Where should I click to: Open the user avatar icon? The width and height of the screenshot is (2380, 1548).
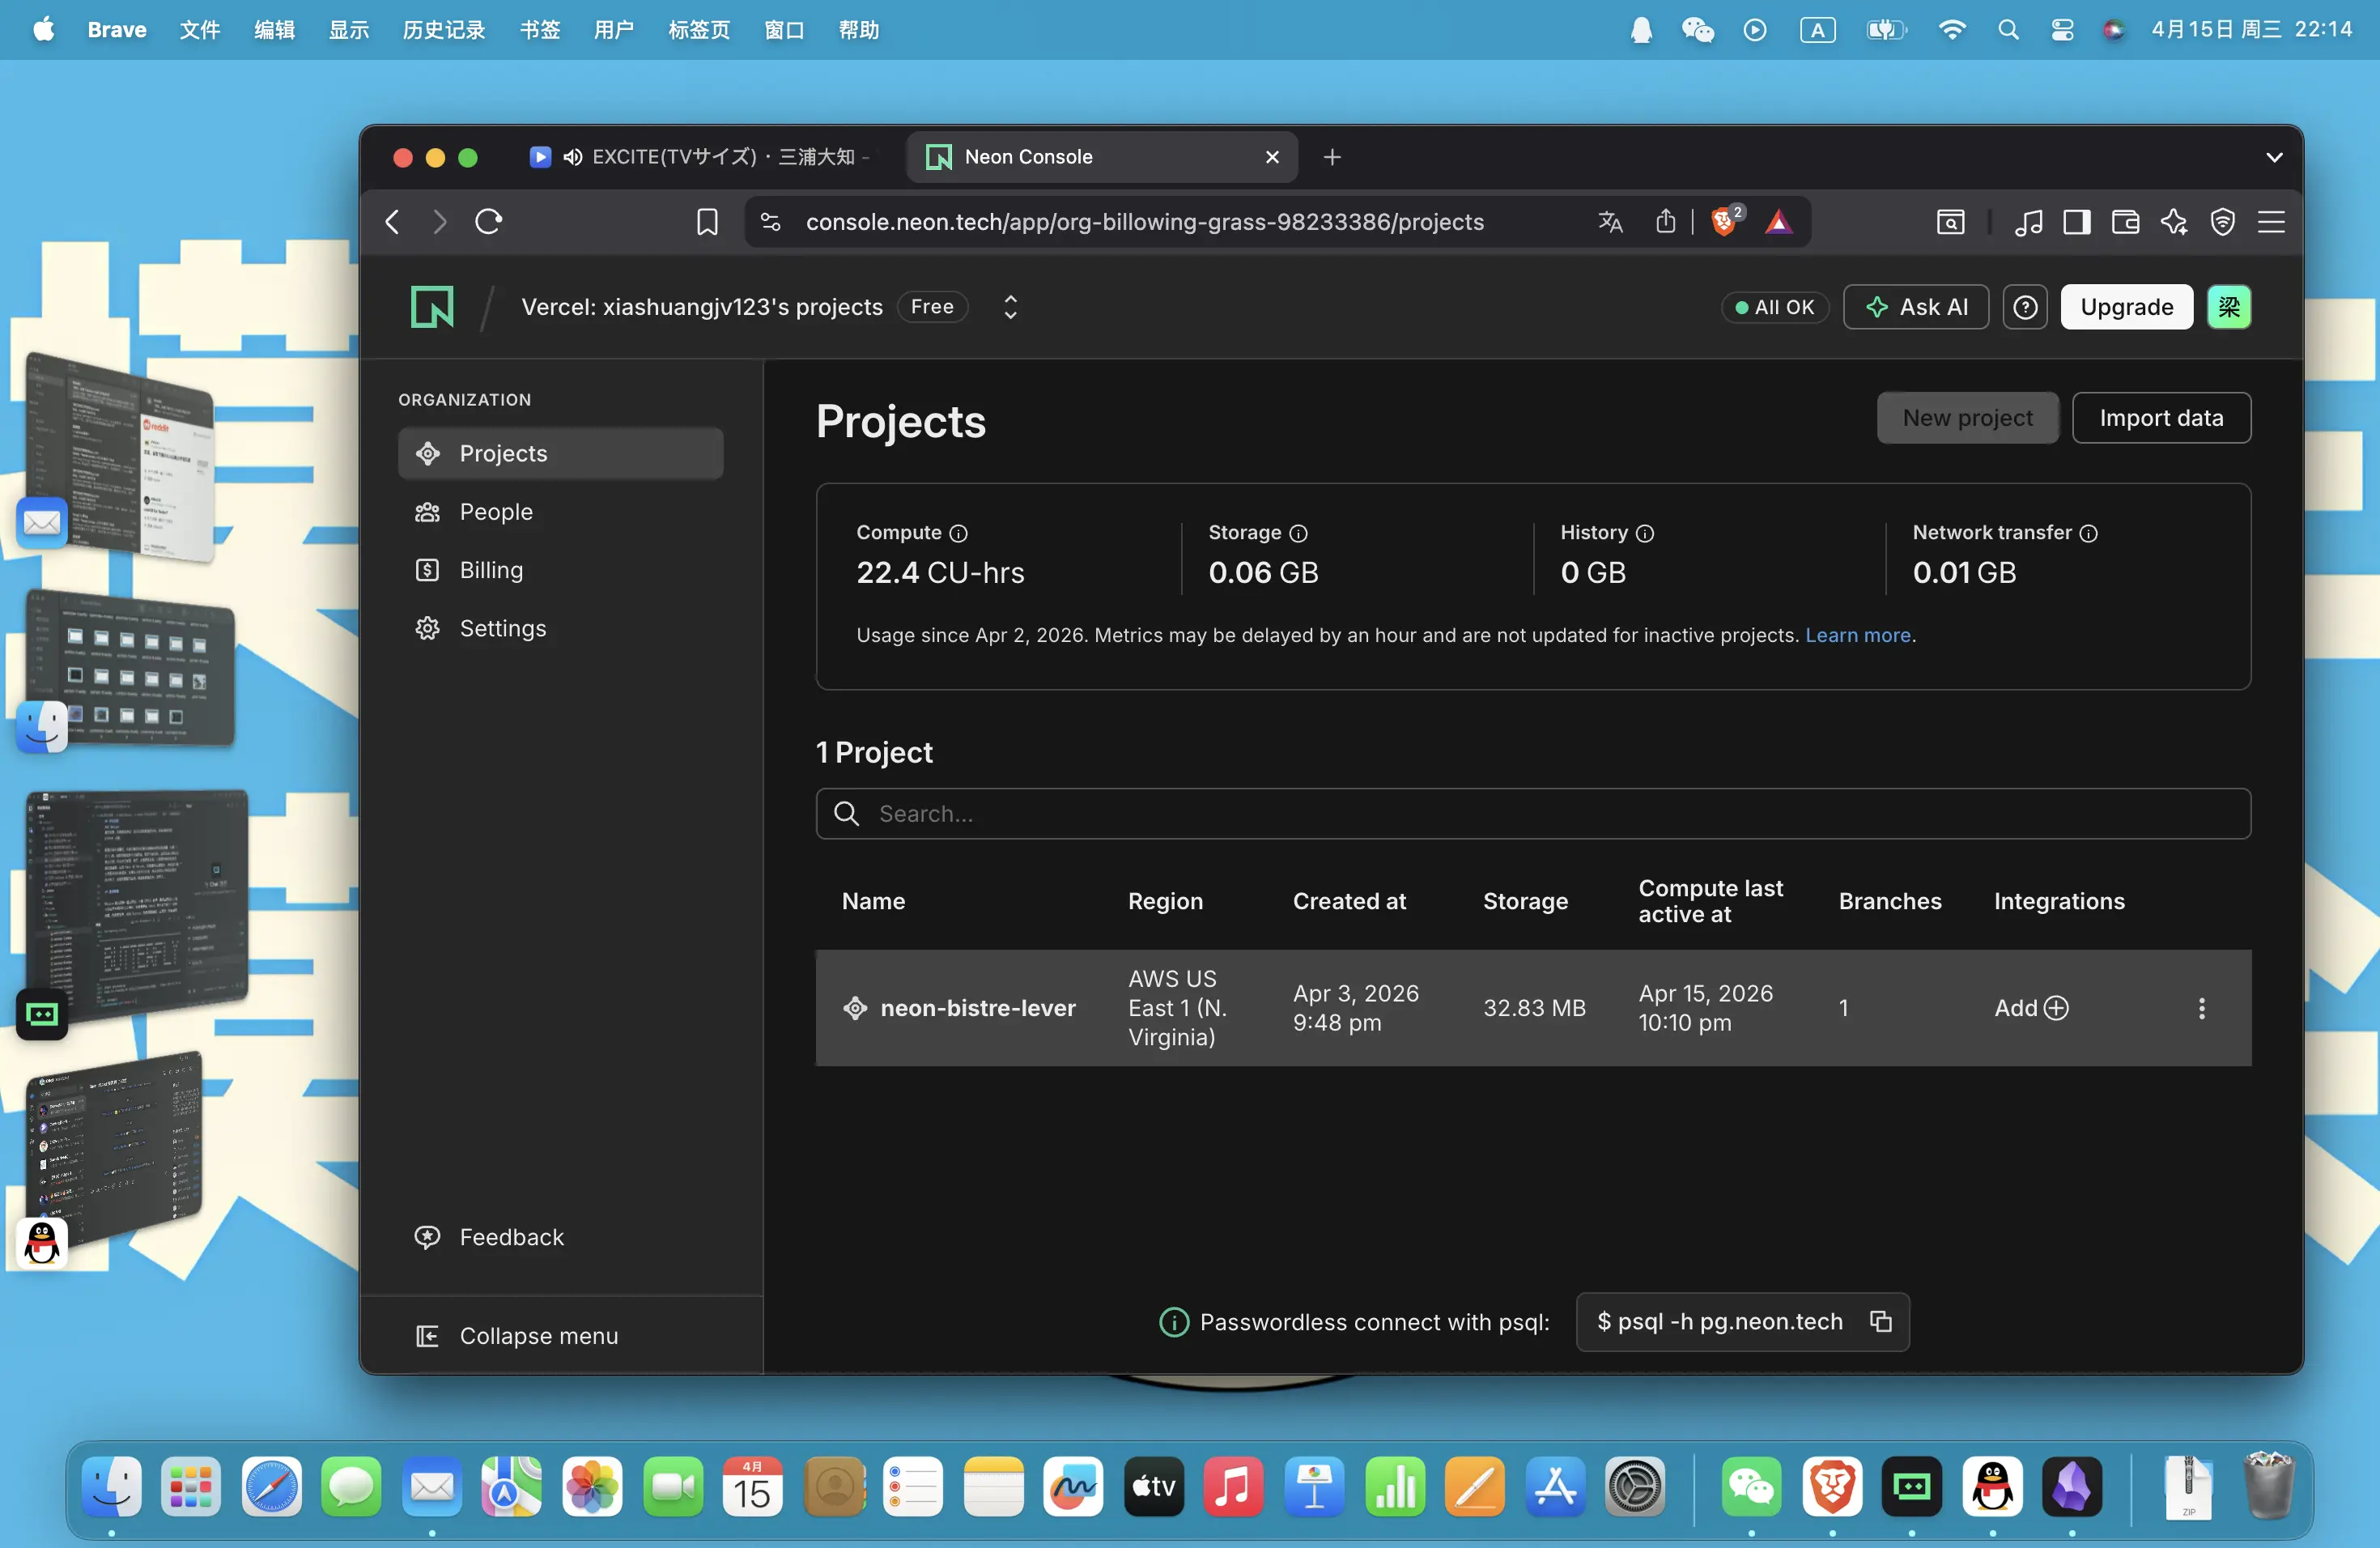coord(2229,307)
